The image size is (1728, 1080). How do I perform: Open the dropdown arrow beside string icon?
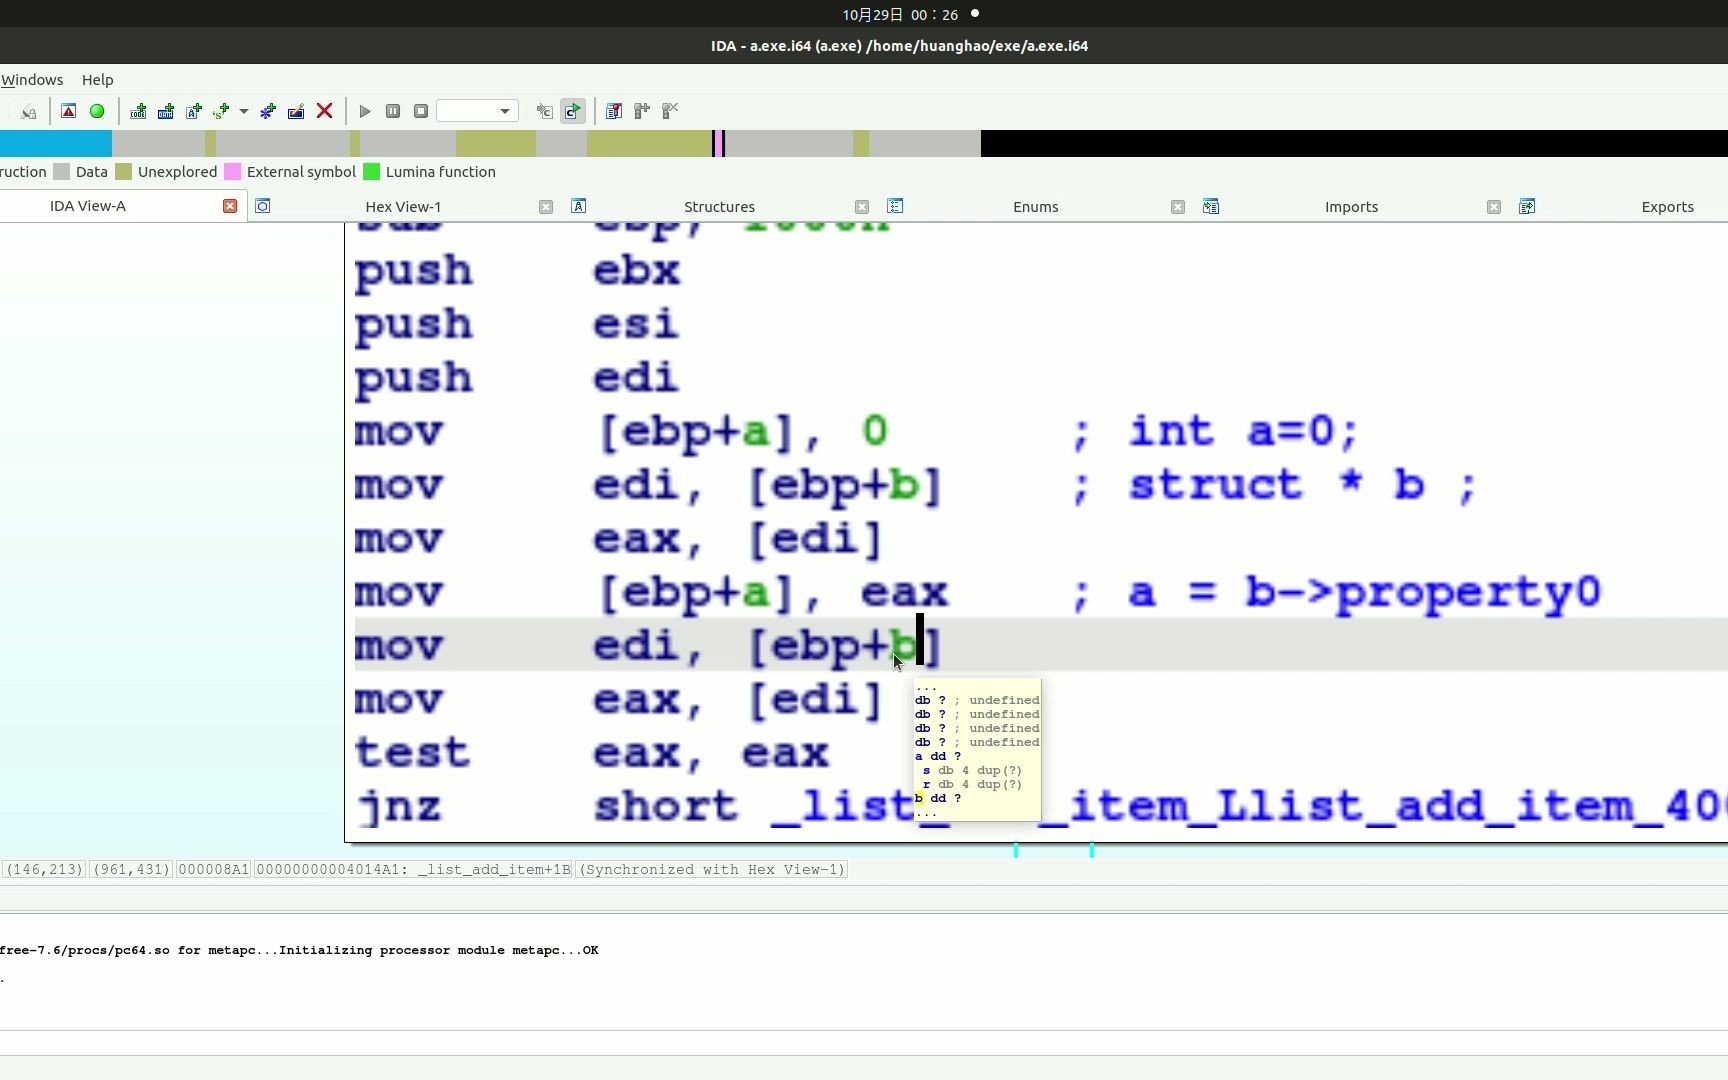[x=243, y=111]
